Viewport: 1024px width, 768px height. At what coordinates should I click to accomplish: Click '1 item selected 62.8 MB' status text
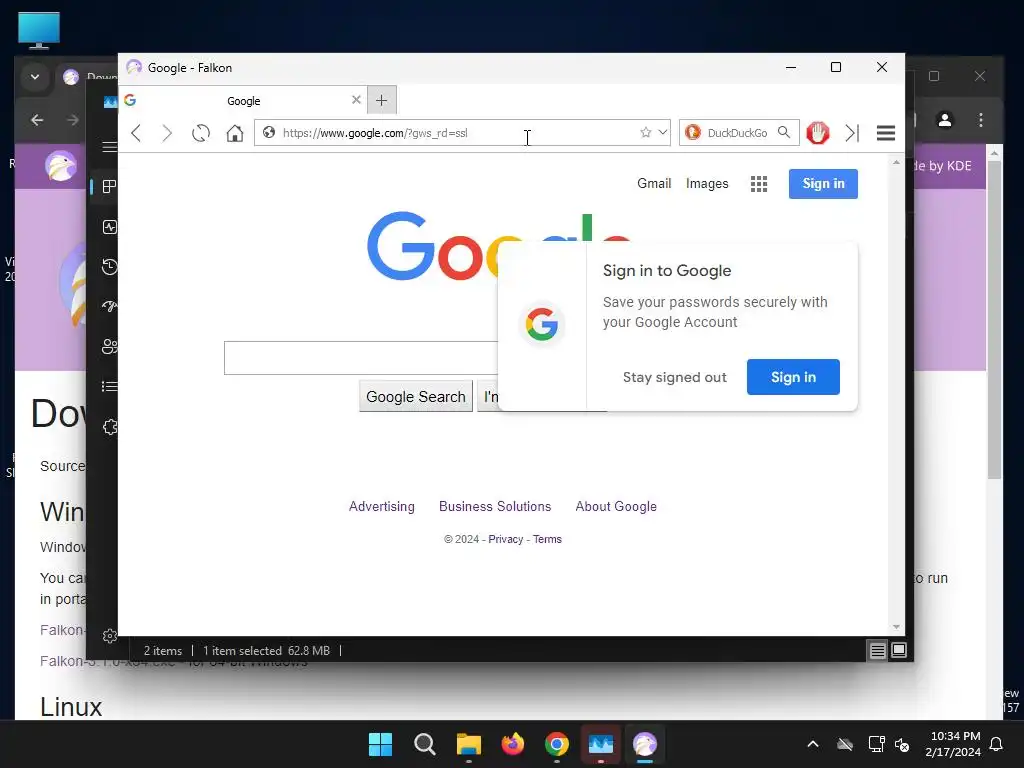click(x=266, y=651)
